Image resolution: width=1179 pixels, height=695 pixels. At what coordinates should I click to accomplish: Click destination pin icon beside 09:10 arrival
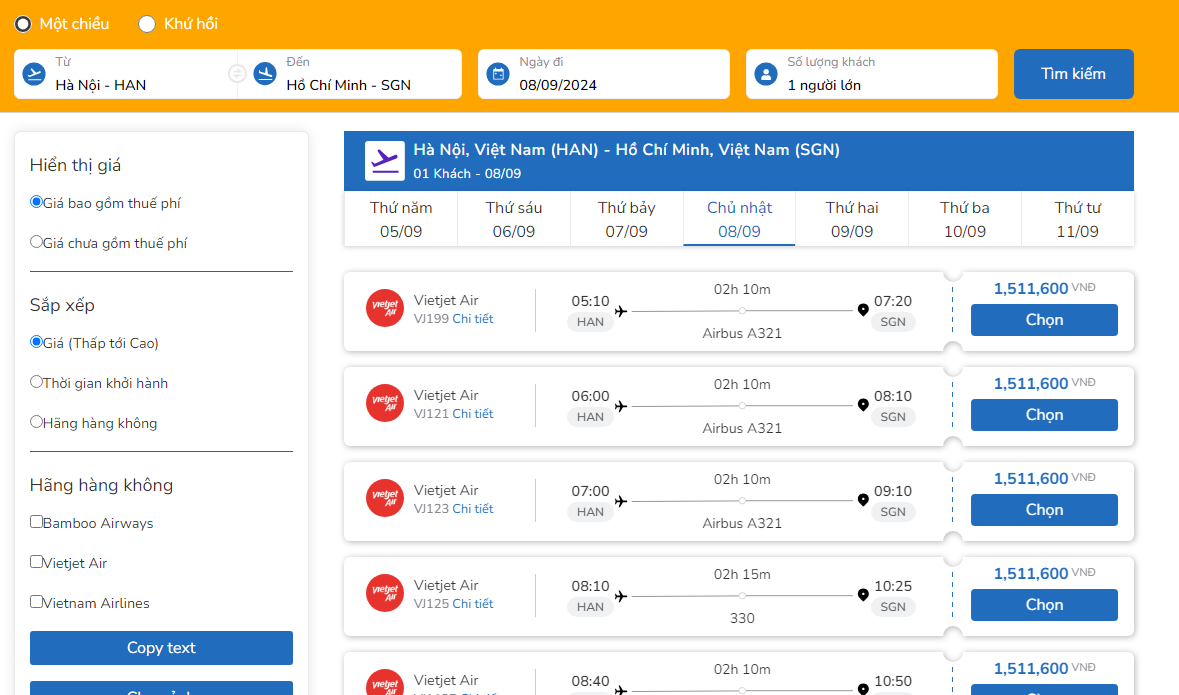coord(863,499)
